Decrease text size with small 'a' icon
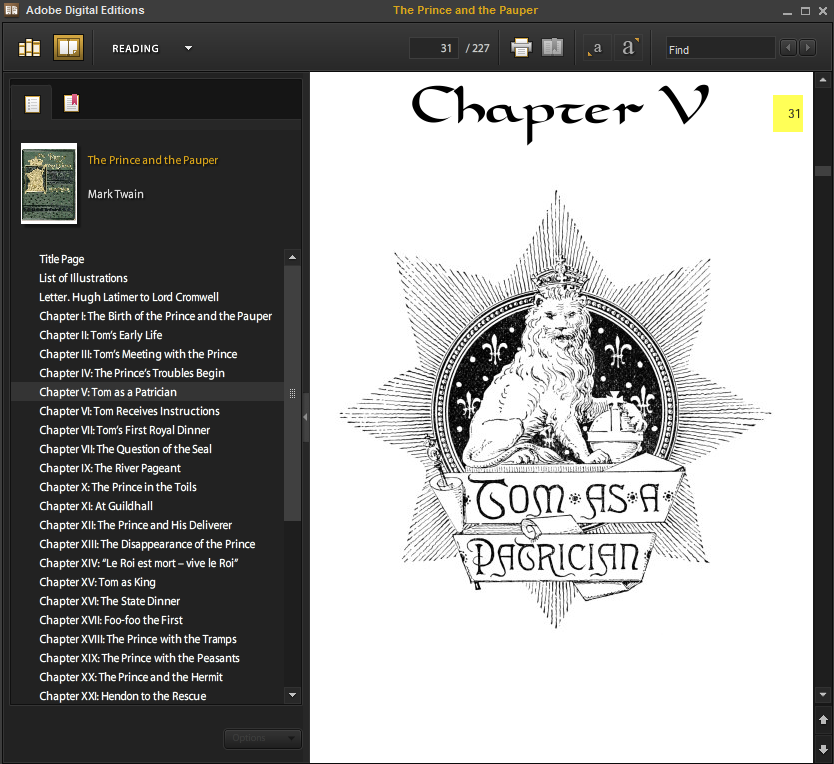 click(x=597, y=48)
